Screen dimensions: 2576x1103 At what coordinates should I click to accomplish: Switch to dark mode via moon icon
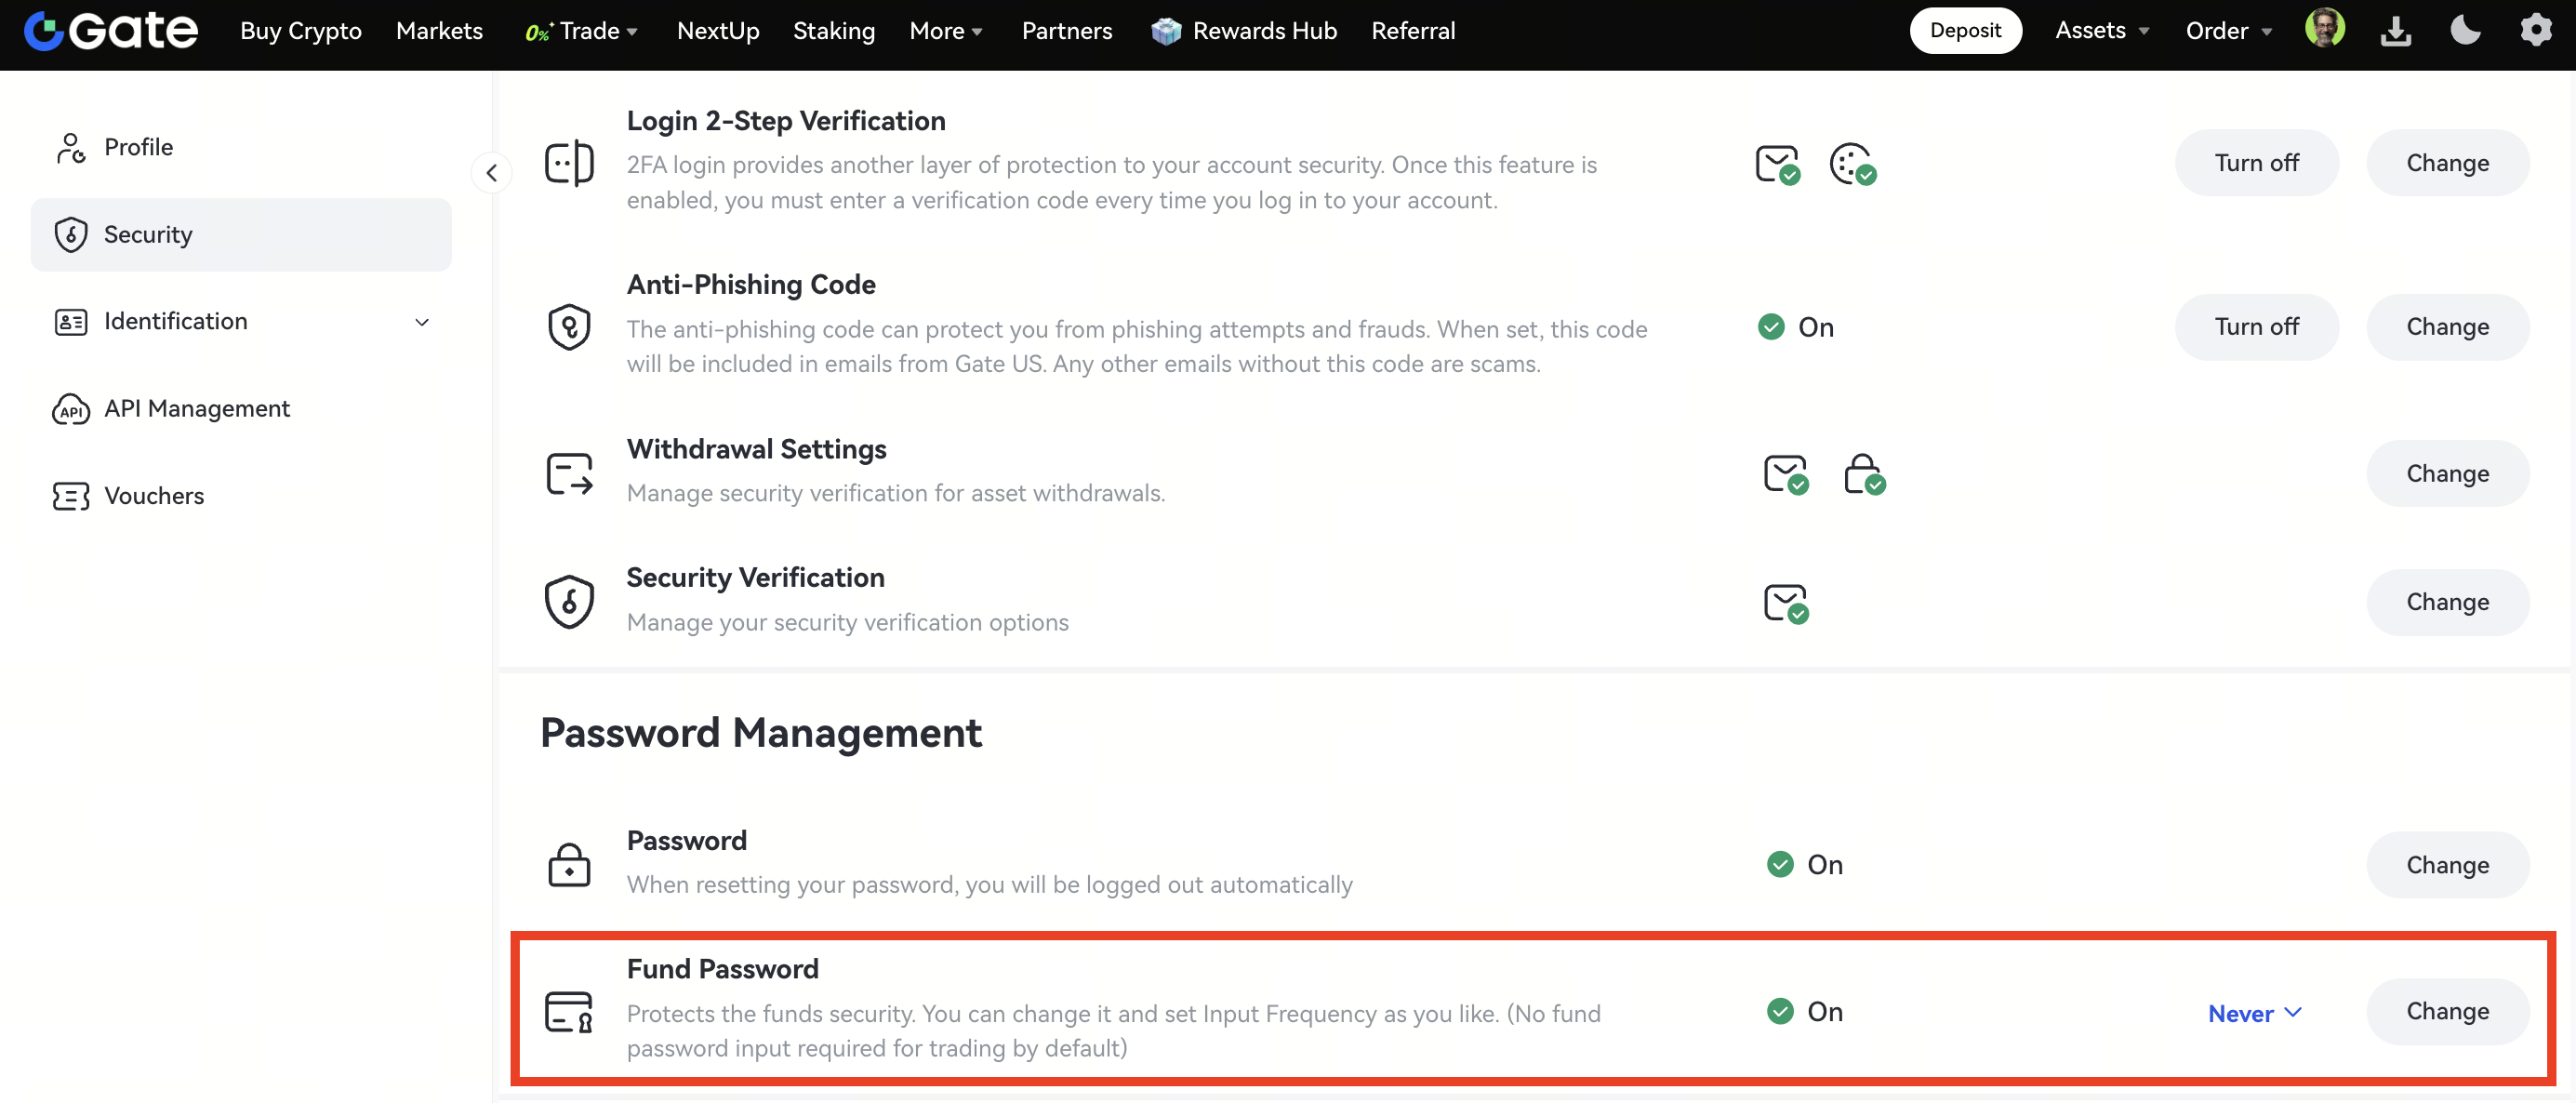(2465, 31)
